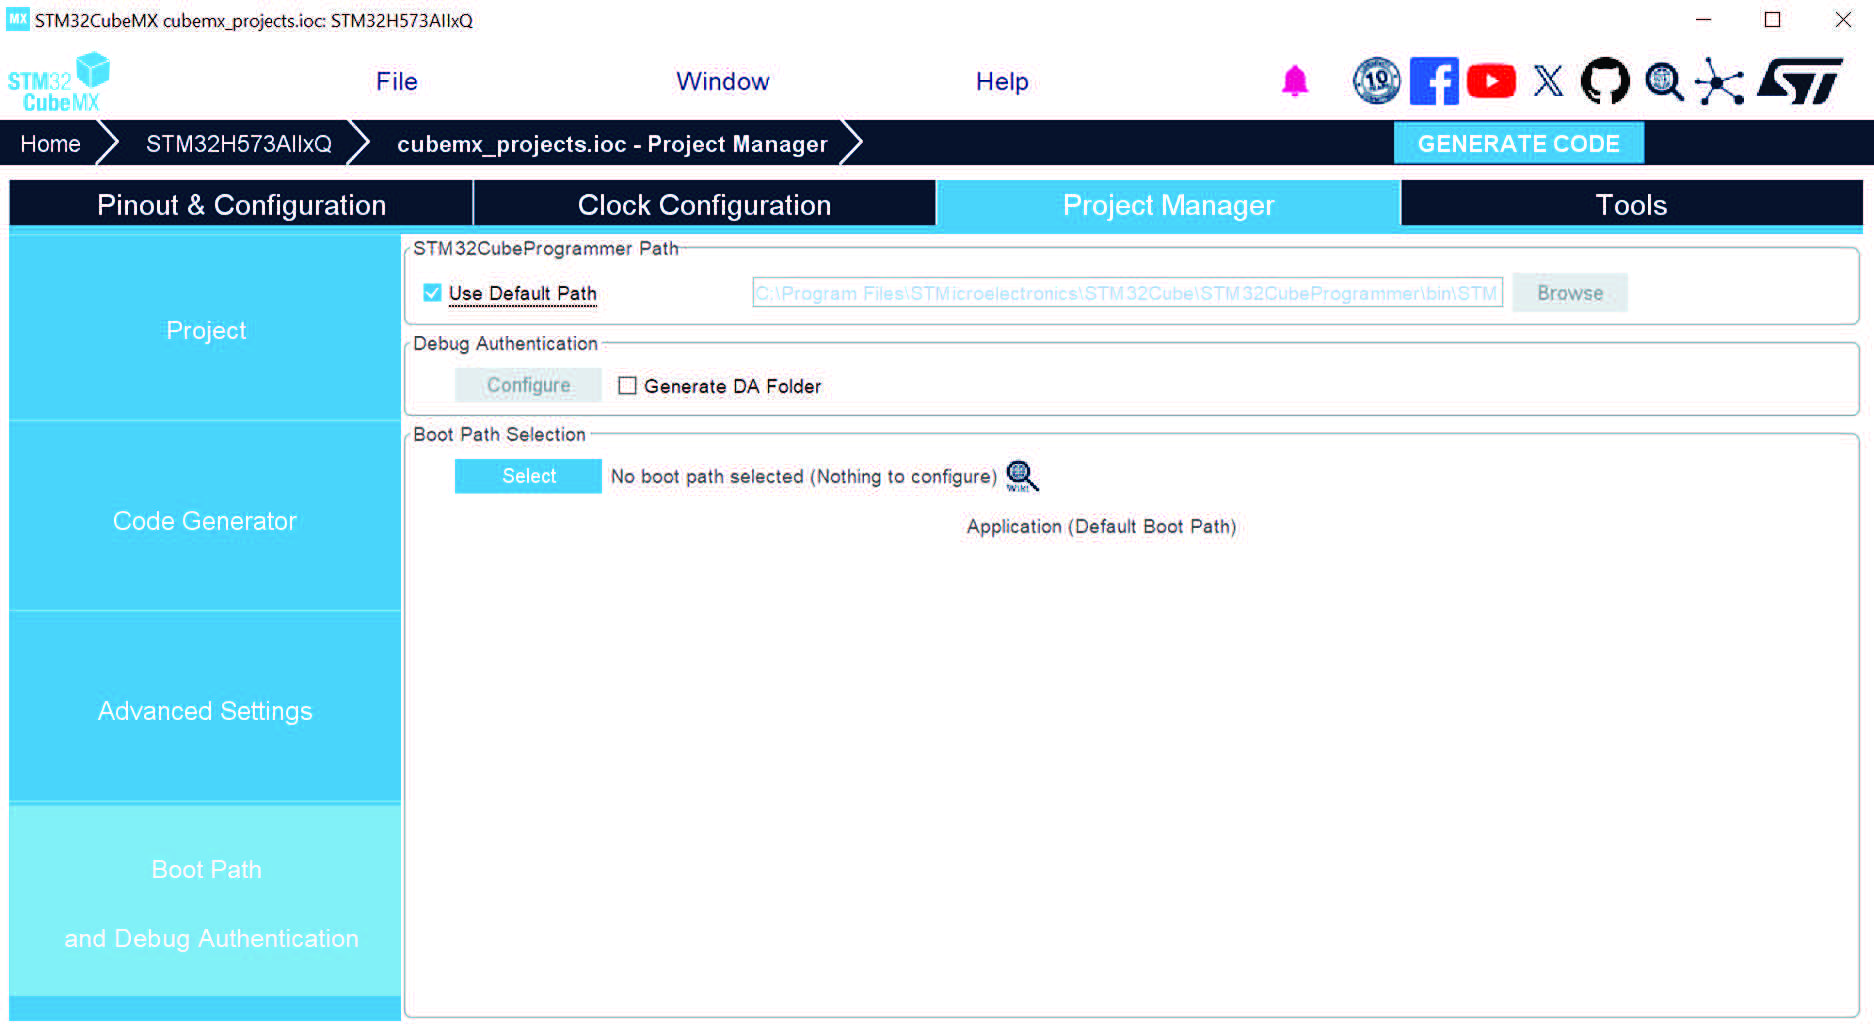Click Select for boot path

click(x=528, y=476)
